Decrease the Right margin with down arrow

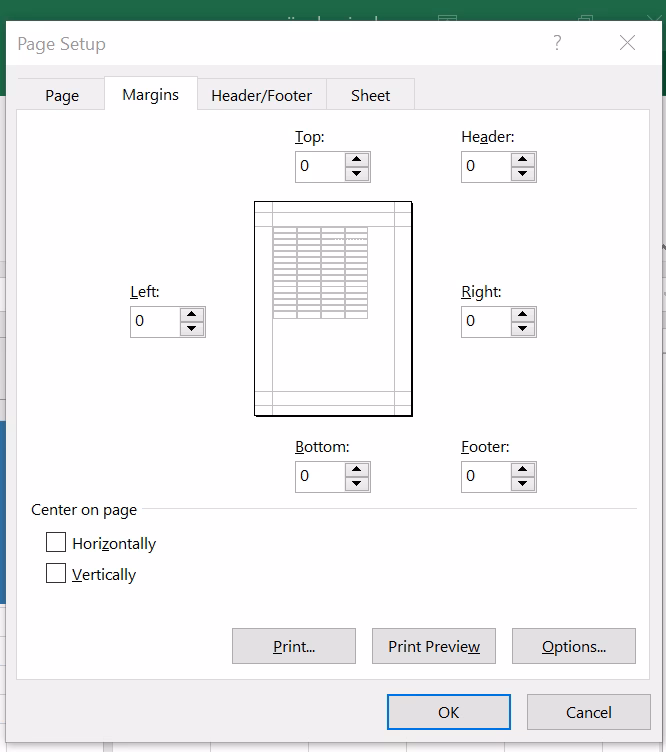coord(523,329)
